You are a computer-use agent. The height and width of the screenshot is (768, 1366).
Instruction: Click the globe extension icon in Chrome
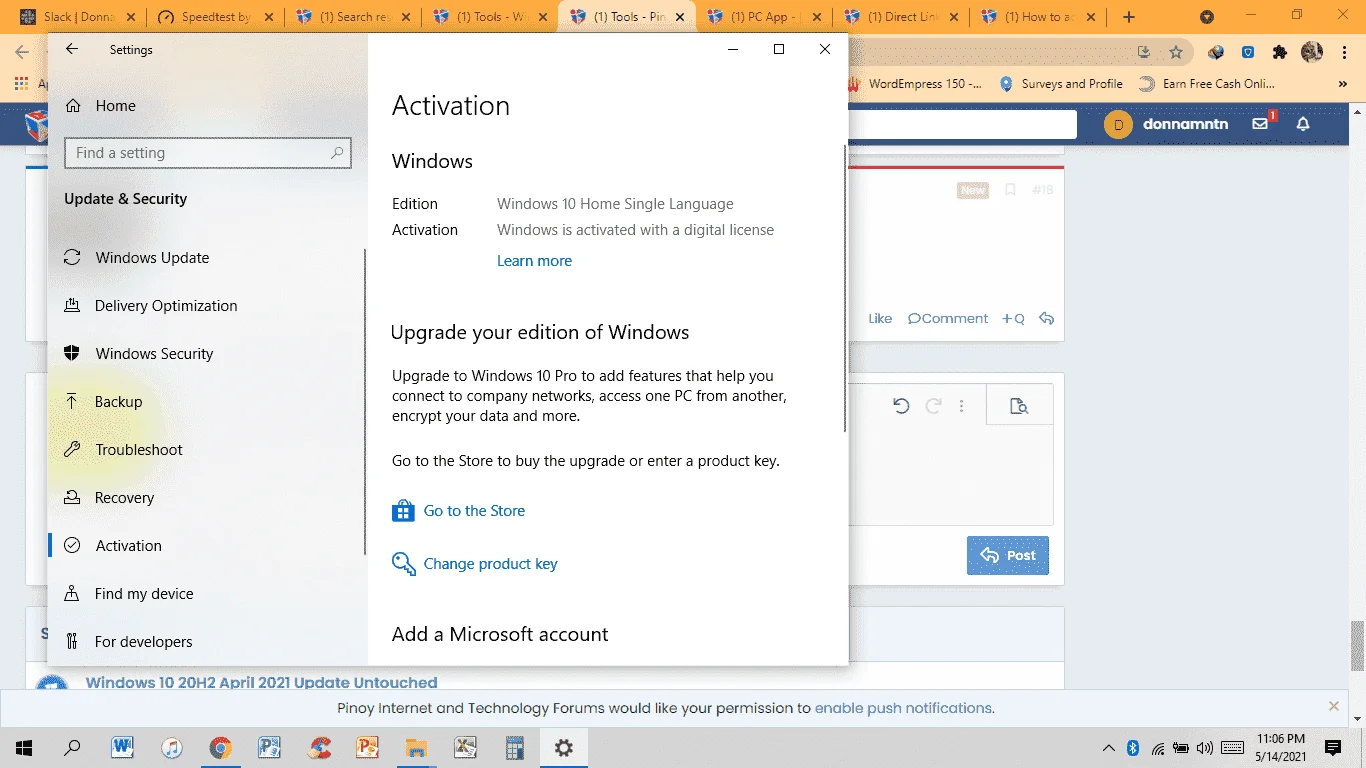(1216, 52)
